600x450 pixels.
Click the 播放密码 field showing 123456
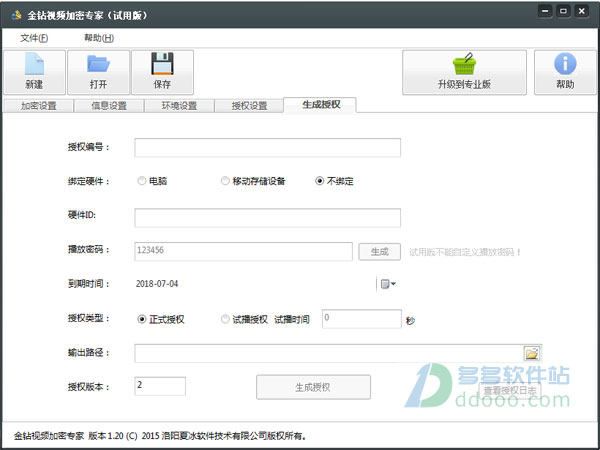click(243, 251)
